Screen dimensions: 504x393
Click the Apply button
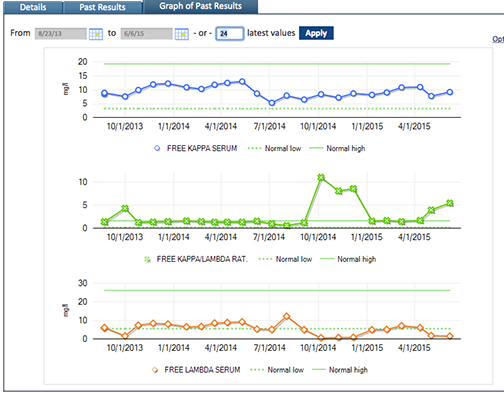click(x=316, y=33)
